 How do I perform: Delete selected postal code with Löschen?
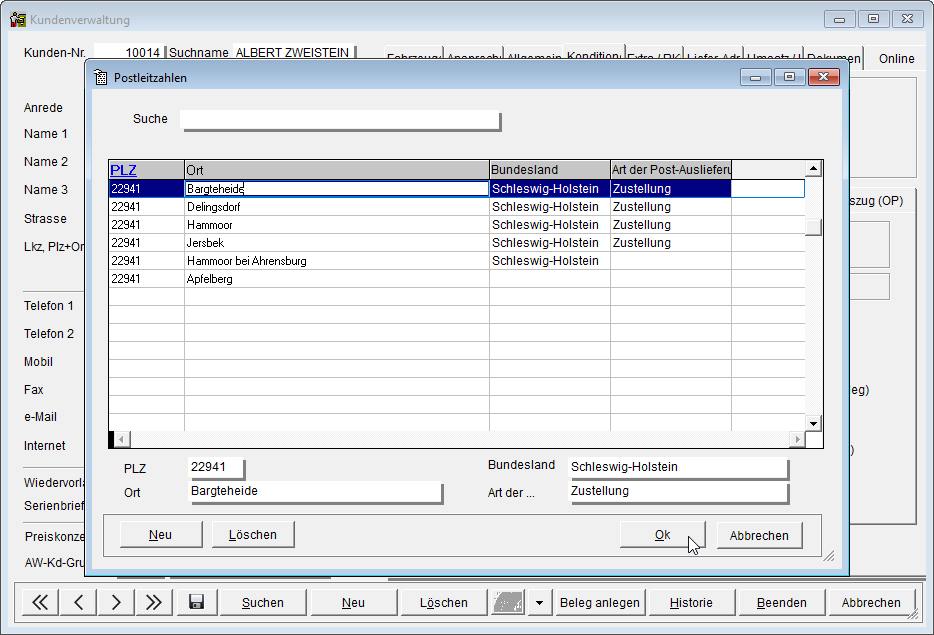[253, 534]
